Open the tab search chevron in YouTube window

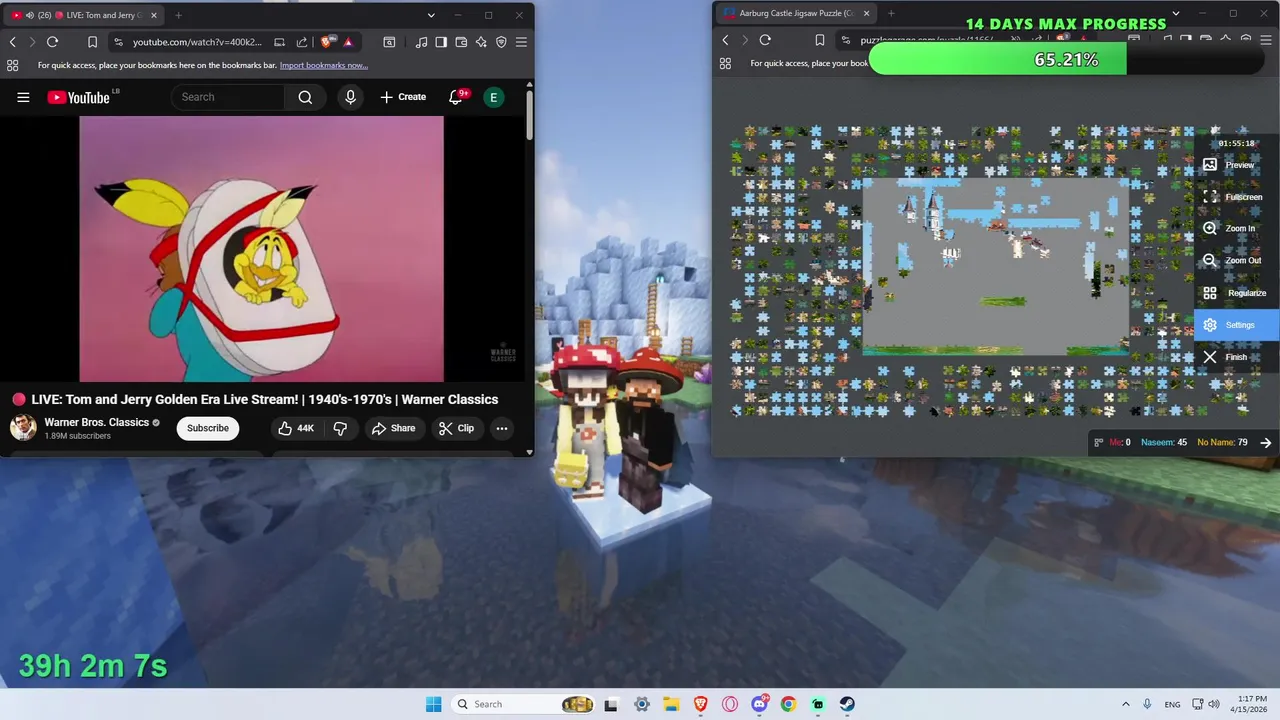tap(431, 15)
